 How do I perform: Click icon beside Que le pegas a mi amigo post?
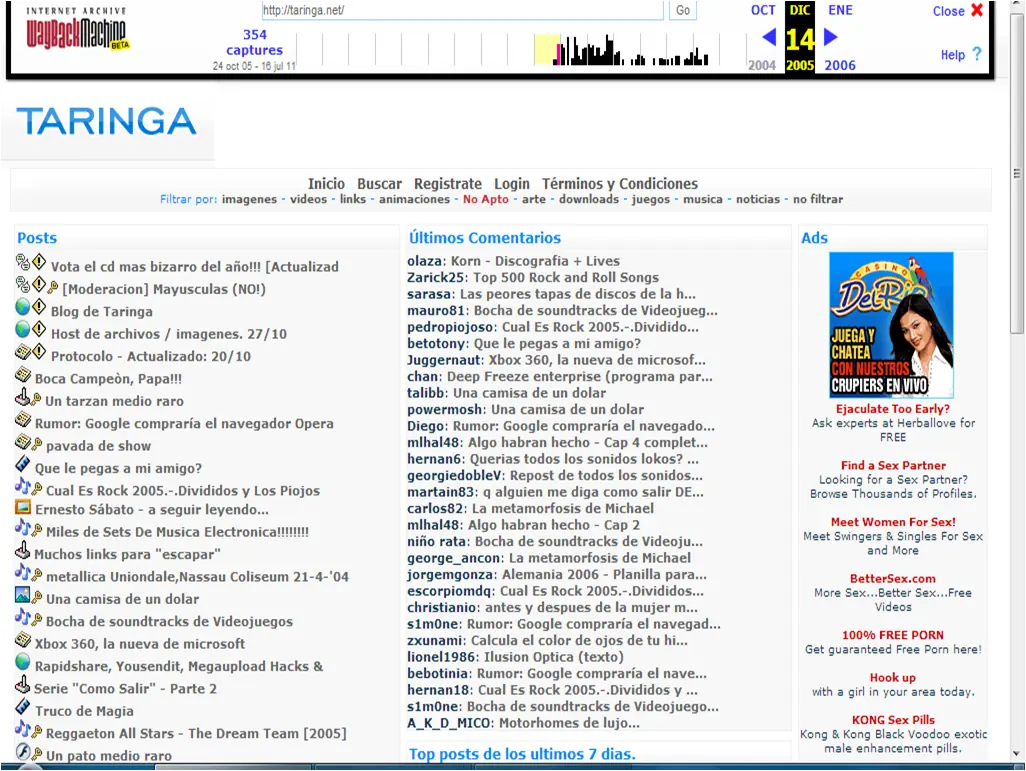coord(23,465)
